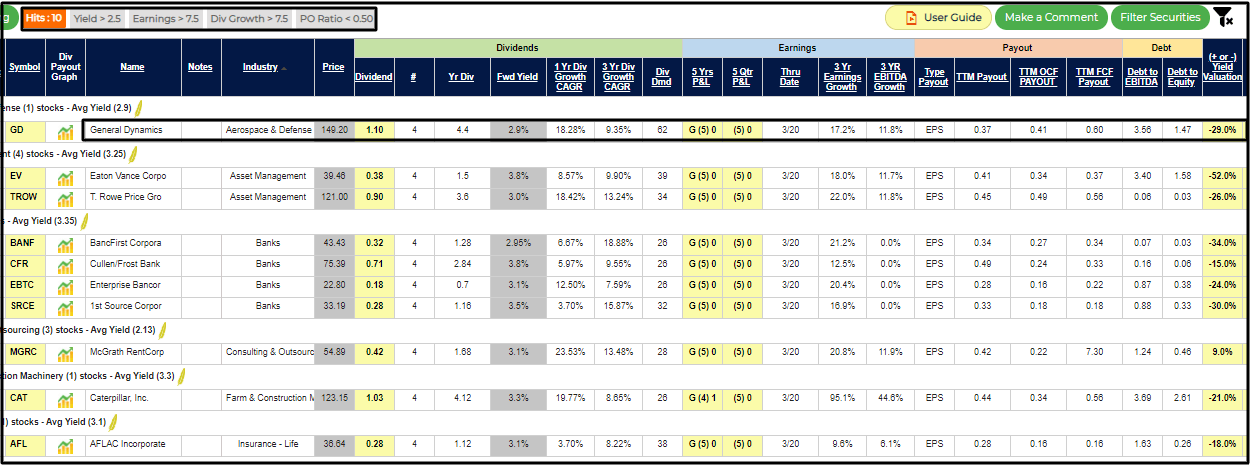Screen dimensions: 1252x465
Task: Open the payout graph icon for CAT
Action: pyautogui.click(x=65, y=399)
